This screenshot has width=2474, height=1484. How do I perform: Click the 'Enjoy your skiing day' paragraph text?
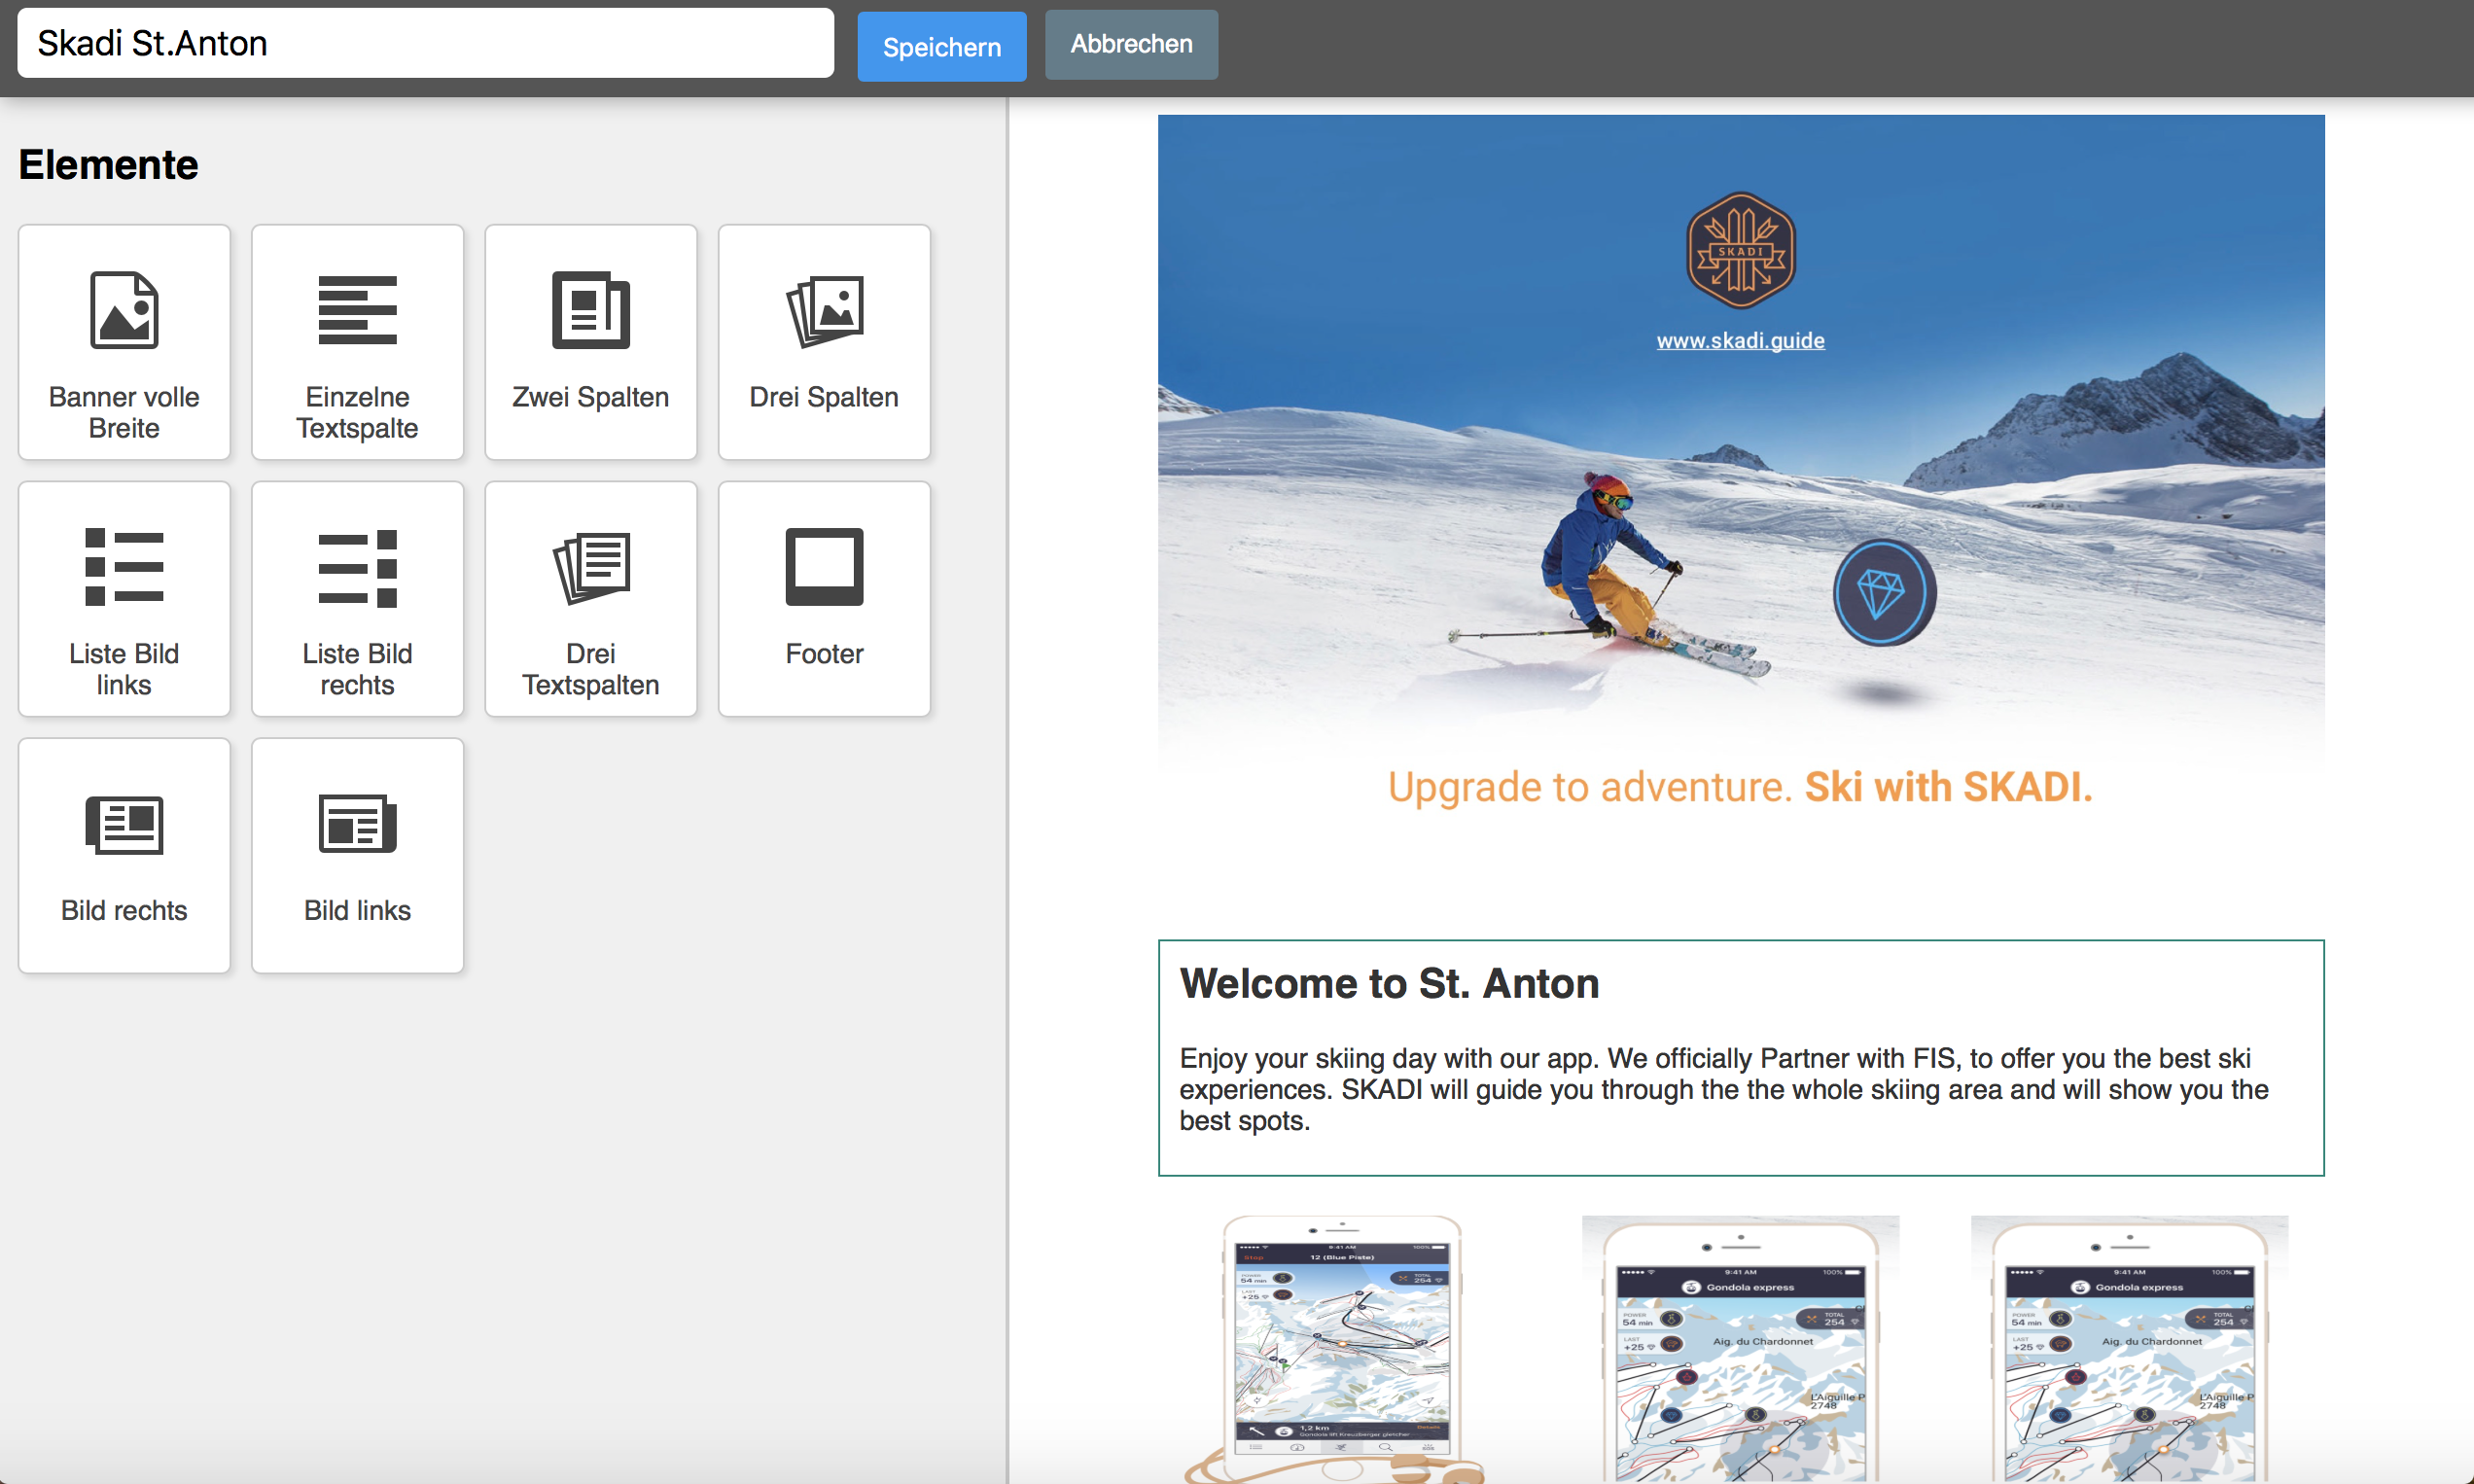1724,1089
